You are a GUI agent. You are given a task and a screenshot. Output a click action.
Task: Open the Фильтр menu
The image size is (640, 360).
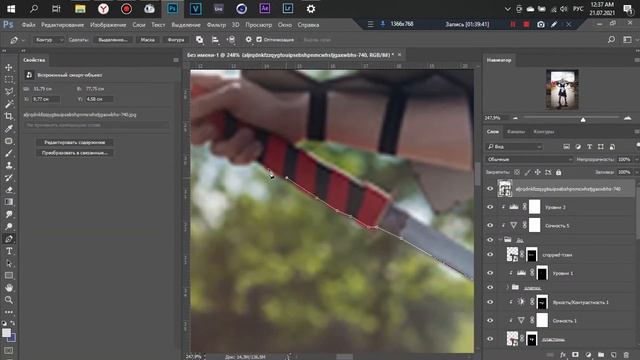[x=216, y=24]
